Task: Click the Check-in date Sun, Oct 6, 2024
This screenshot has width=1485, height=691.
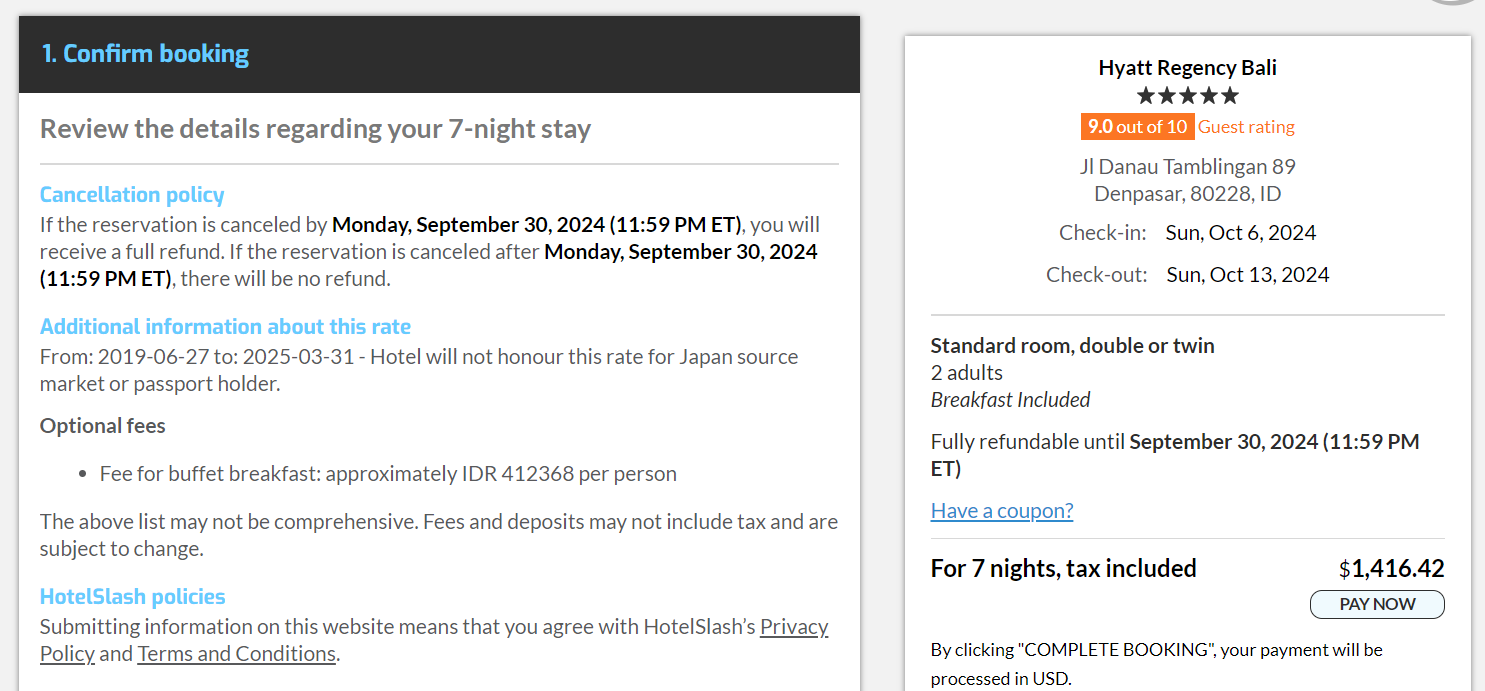Action: [x=1240, y=232]
